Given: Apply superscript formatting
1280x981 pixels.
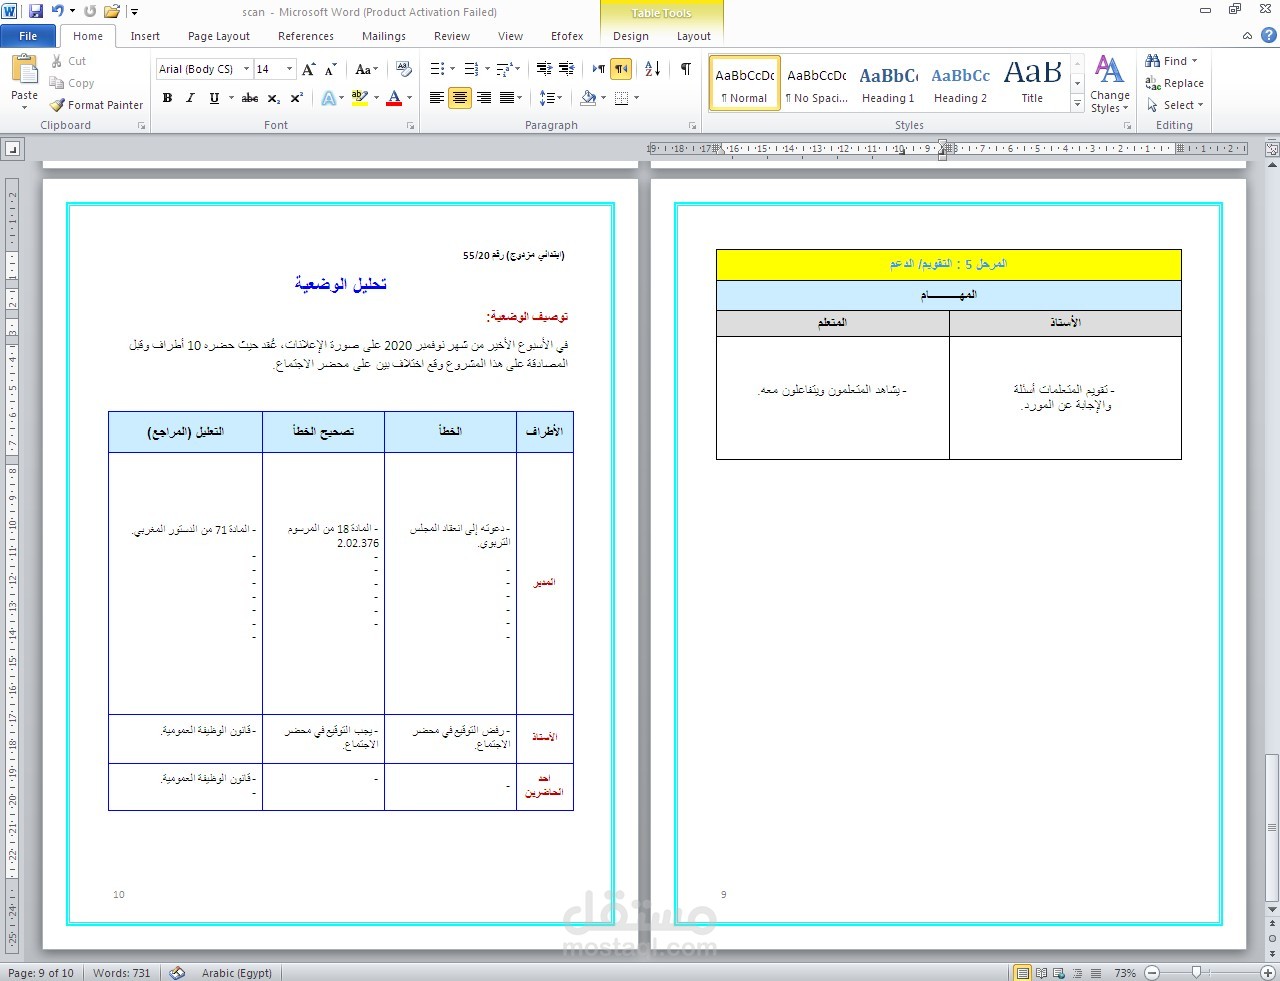Looking at the screenshot, I should coord(297,98).
